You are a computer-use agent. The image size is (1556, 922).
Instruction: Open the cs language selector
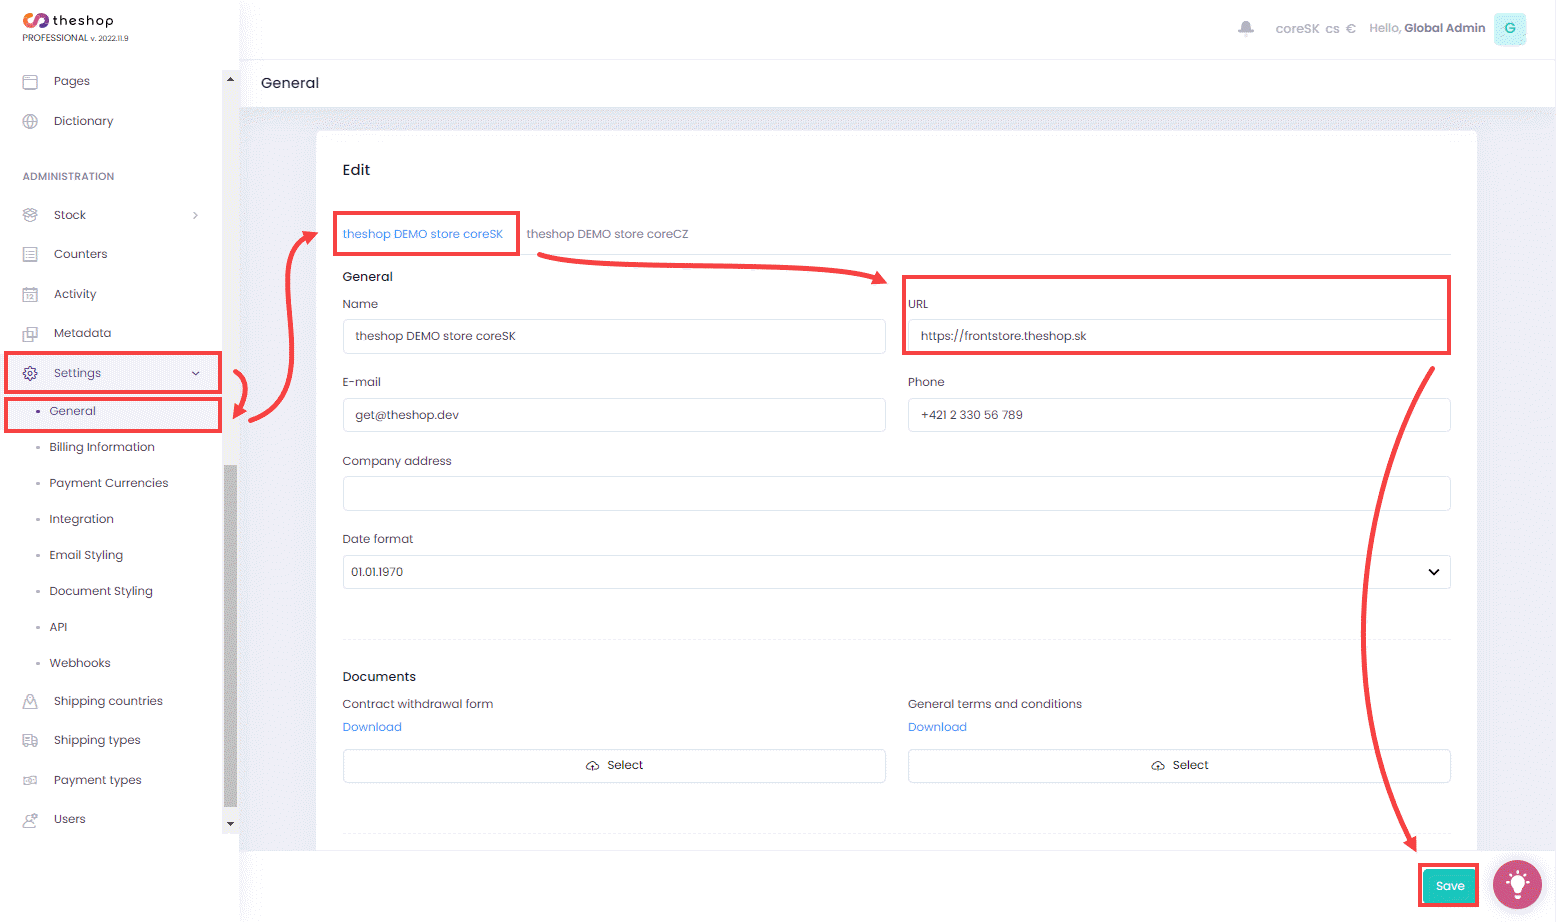(1332, 29)
